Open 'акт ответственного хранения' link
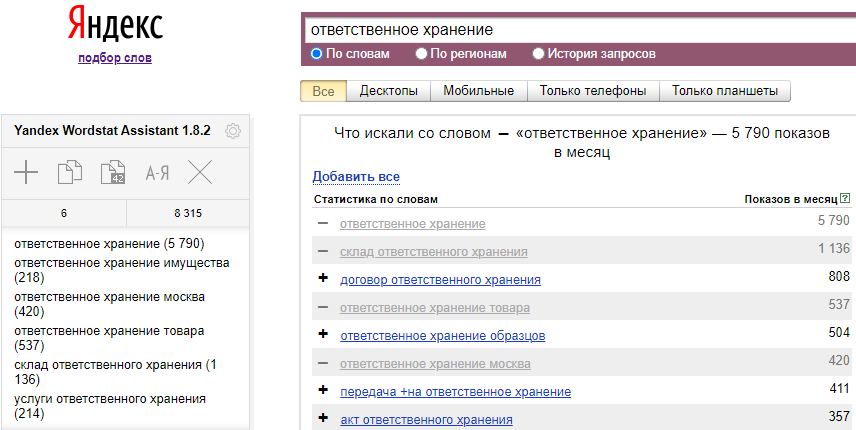Screen dimensions: 856x430 [426, 420]
